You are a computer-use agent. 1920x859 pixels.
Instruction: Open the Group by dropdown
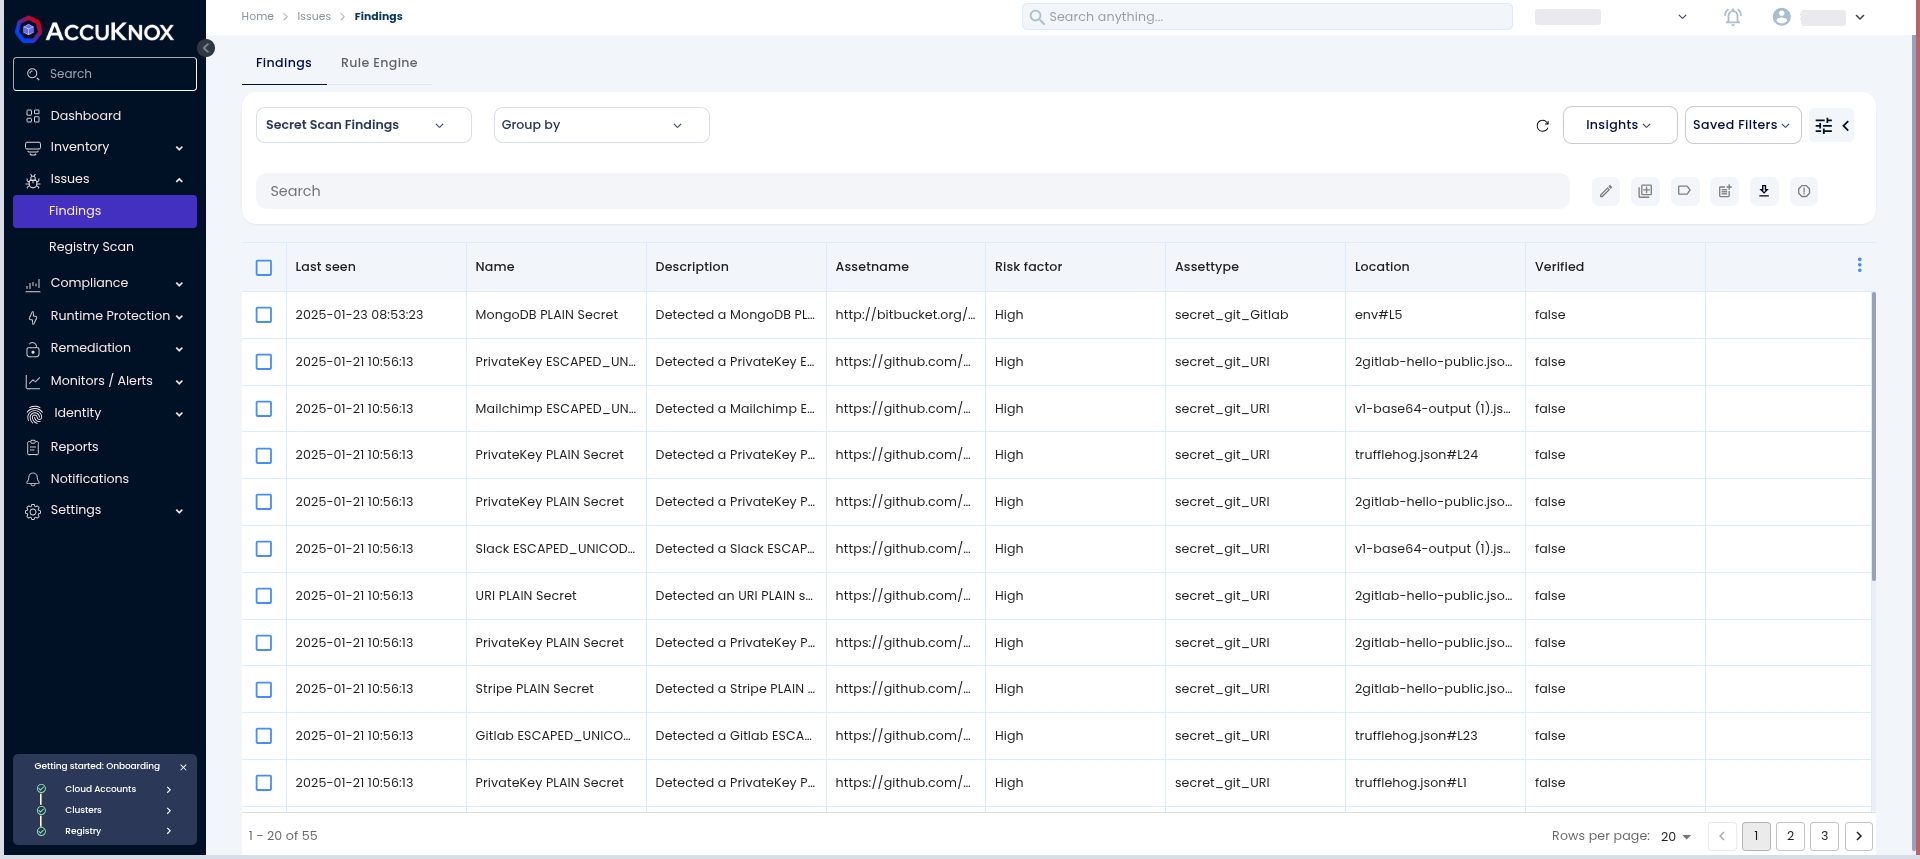(x=602, y=125)
